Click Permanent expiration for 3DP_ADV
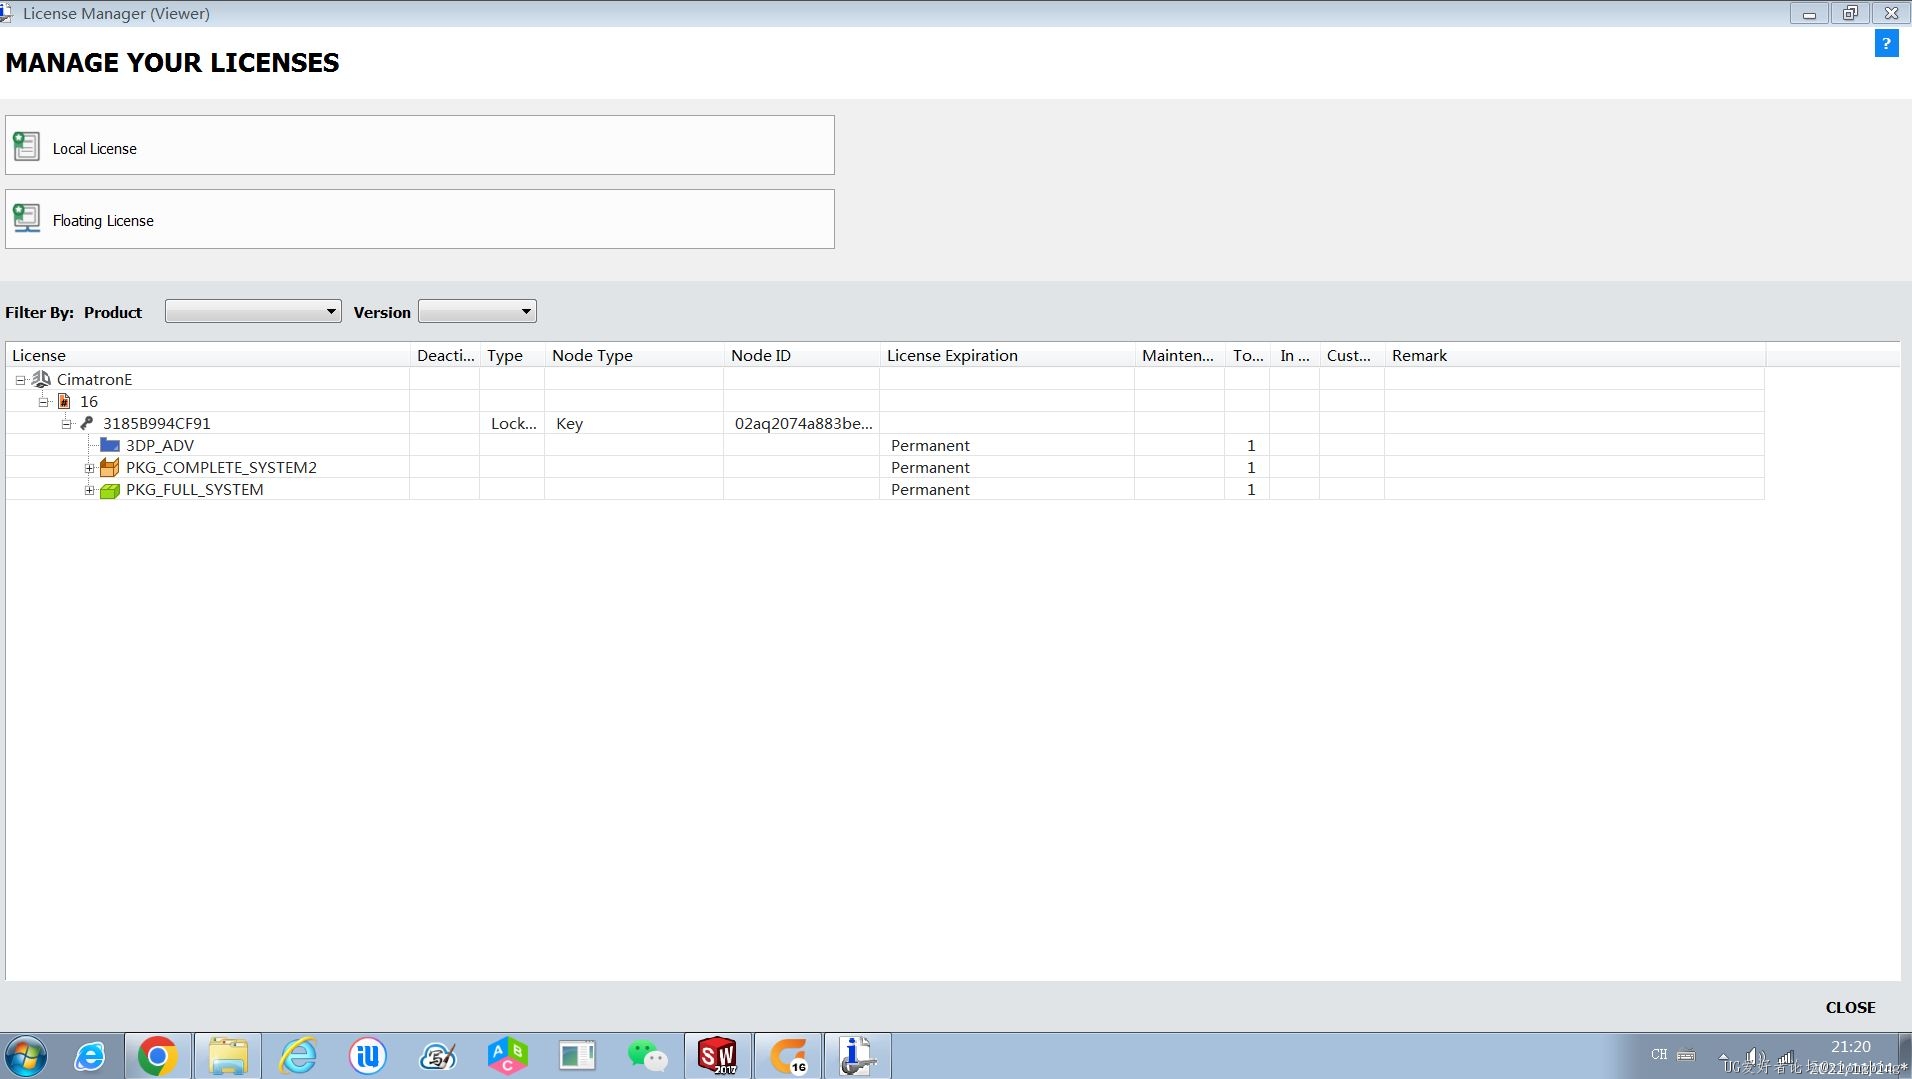Viewport: 1912px width, 1079px height. coord(930,445)
